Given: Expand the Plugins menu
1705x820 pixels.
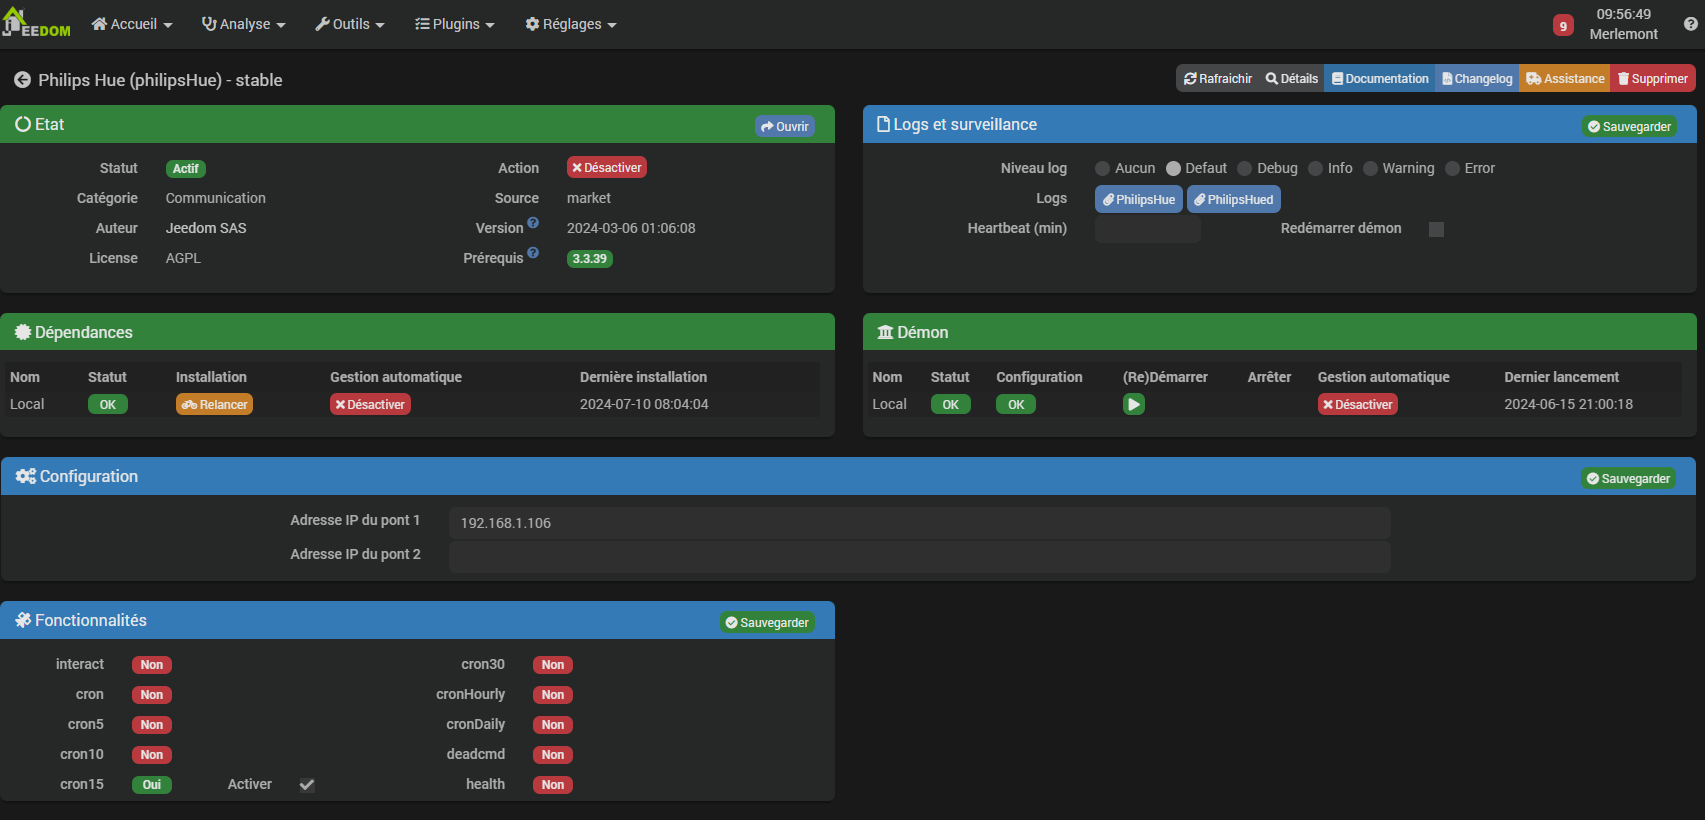Looking at the screenshot, I should pyautogui.click(x=455, y=24).
